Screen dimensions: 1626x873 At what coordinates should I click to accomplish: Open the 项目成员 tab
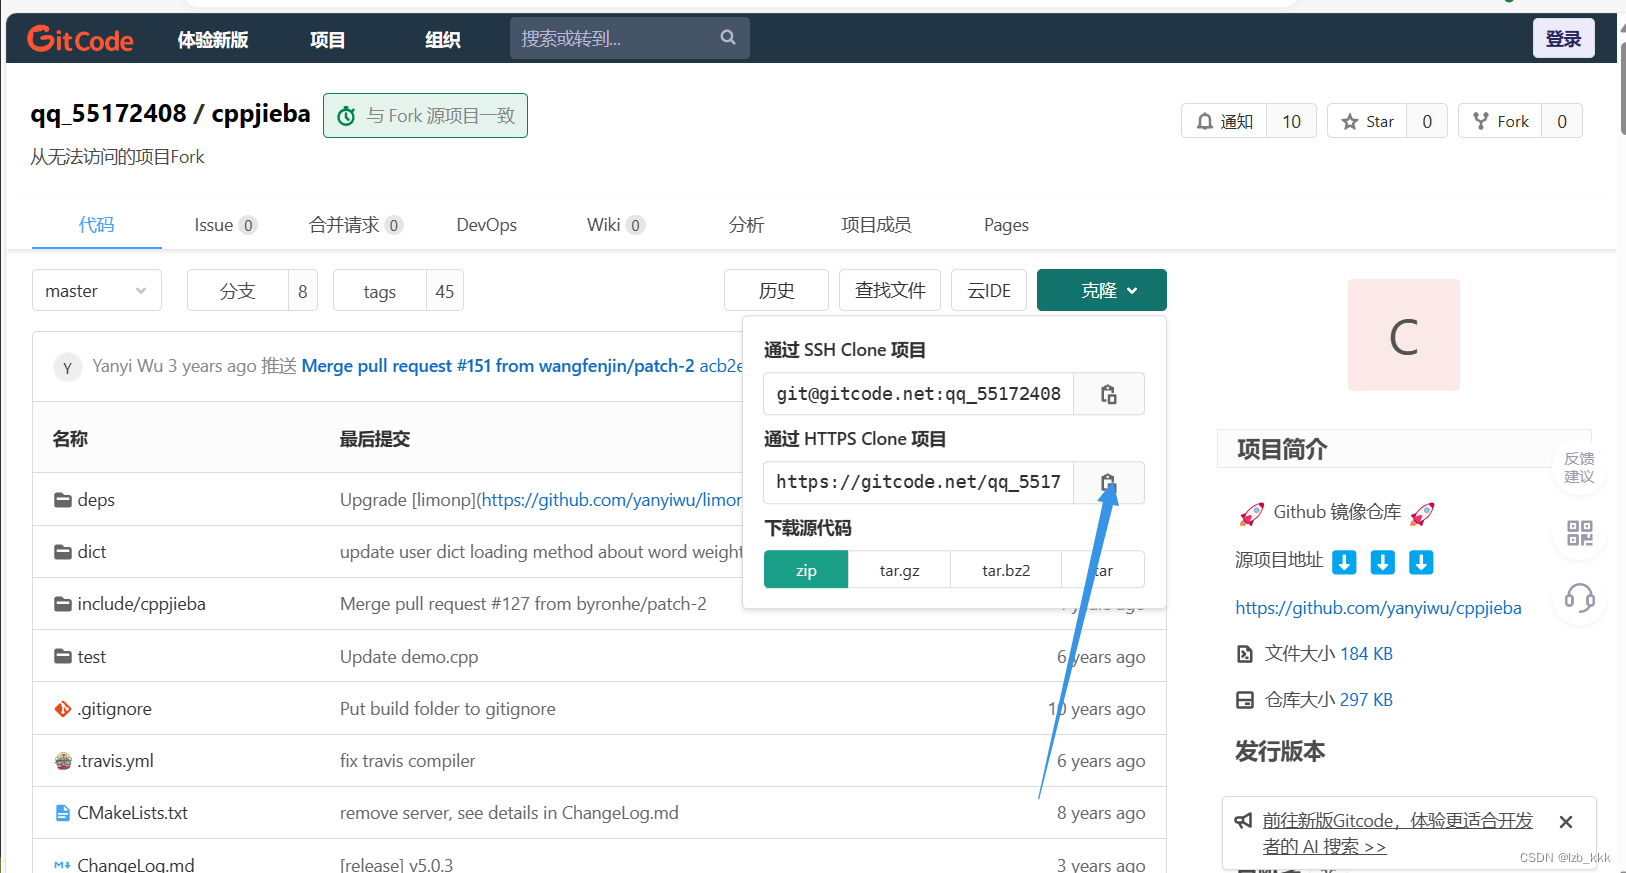point(876,225)
